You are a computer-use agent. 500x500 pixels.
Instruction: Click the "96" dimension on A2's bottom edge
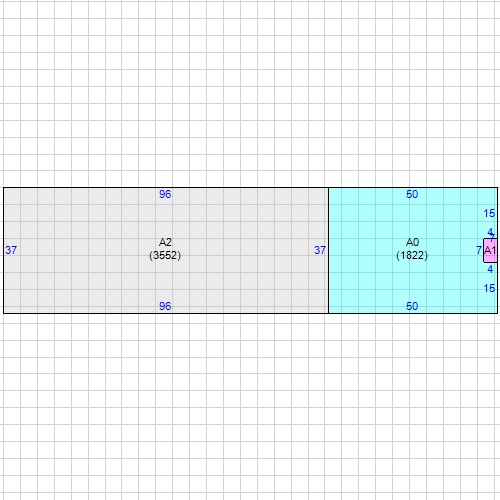[165, 306]
